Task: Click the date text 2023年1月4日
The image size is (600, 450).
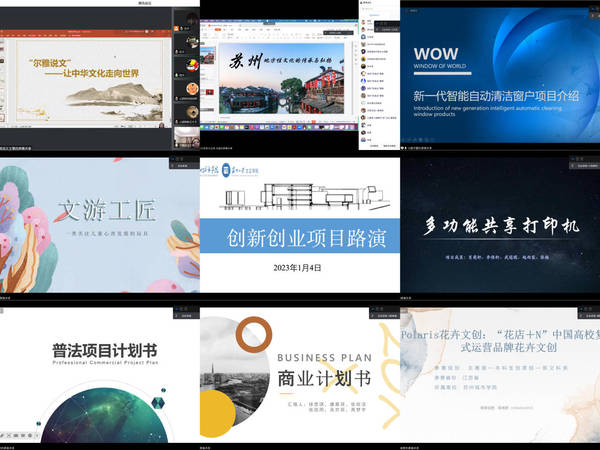Action: click(x=299, y=269)
